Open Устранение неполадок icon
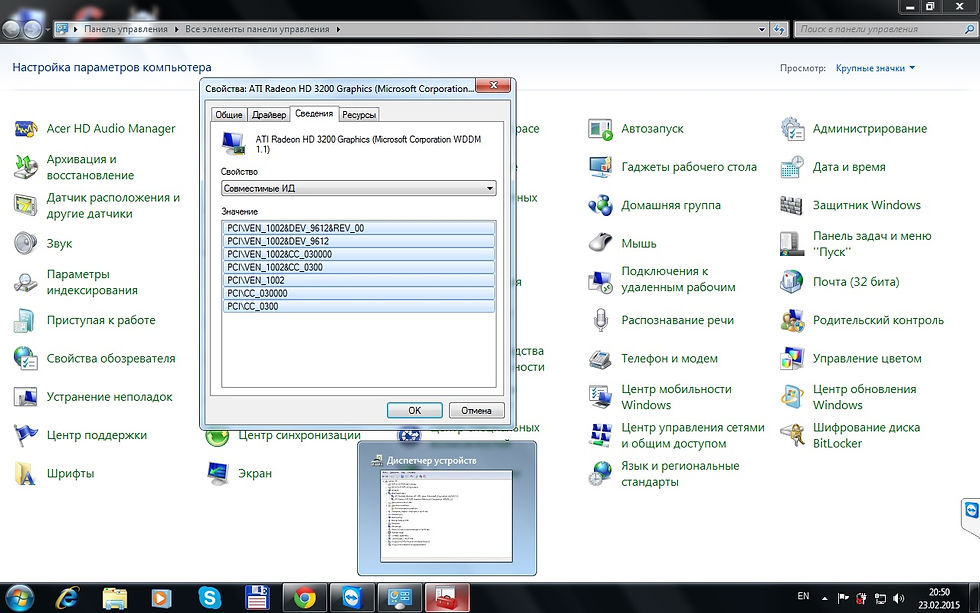Image resolution: width=980 pixels, height=613 pixels. click(26, 397)
